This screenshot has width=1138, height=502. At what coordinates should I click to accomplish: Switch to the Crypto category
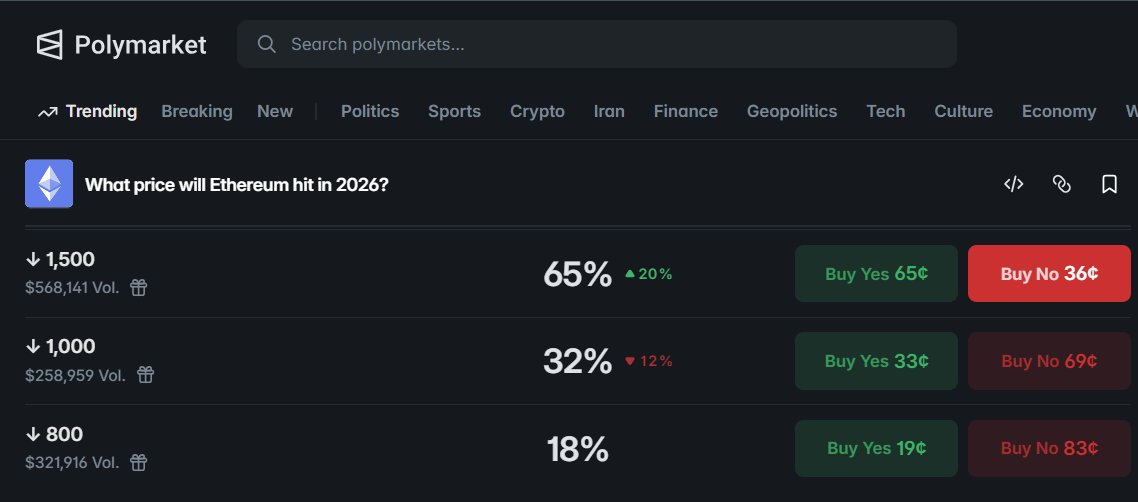click(537, 111)
